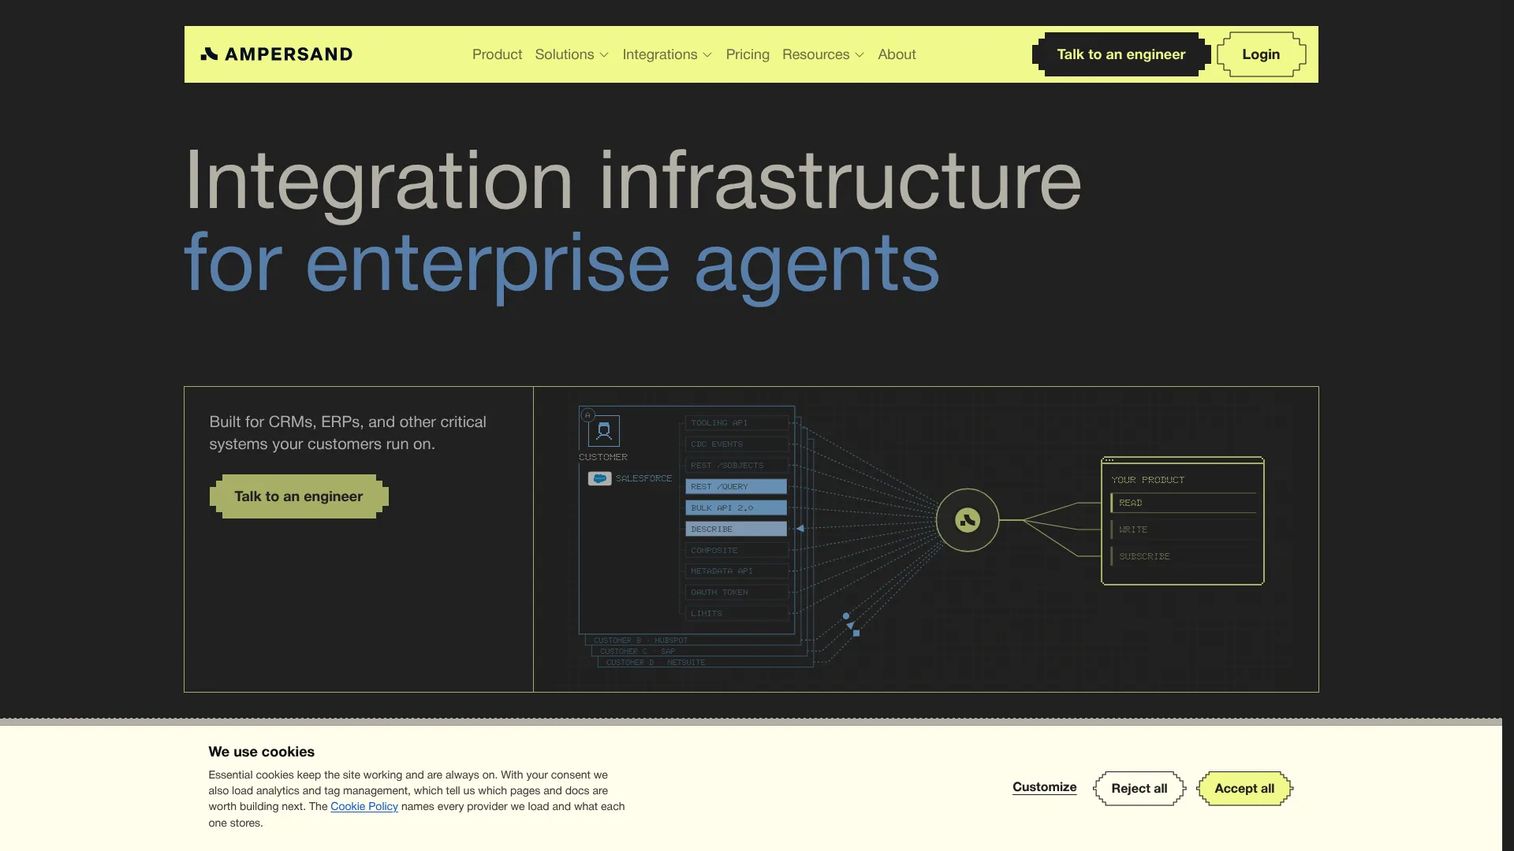Viewport: 1514px width, 851px height.
Task: Click the SALESFORCE label text
Action: pos(644,478)
